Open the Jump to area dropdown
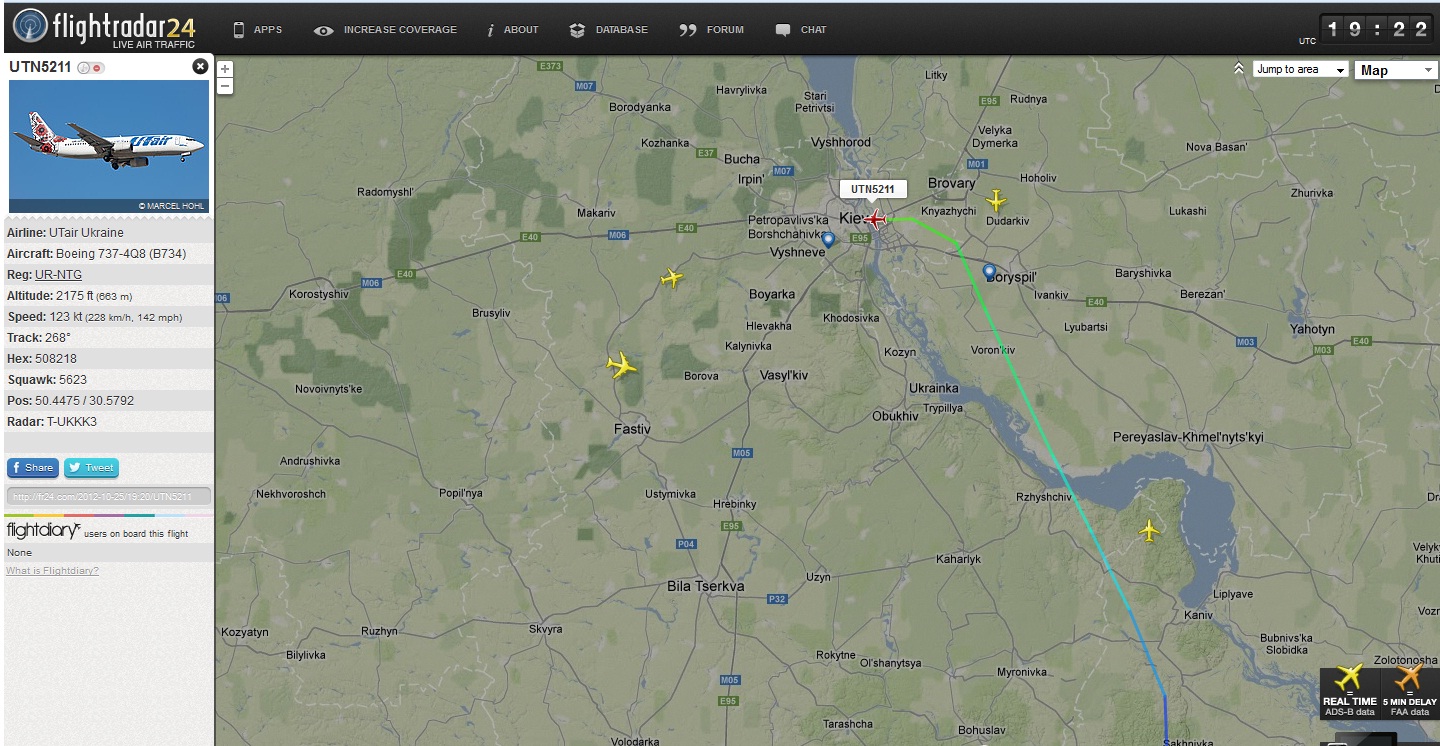Viewport: 1440px width, 746px height. pos(1301,70)
